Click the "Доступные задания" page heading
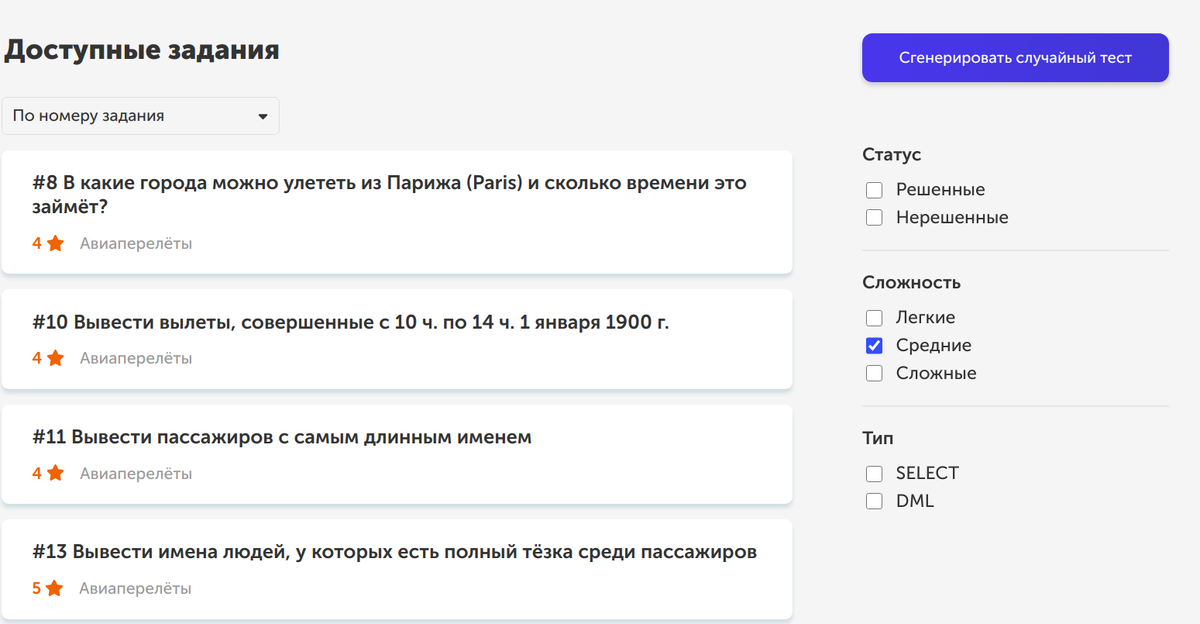 click(143, 49)
